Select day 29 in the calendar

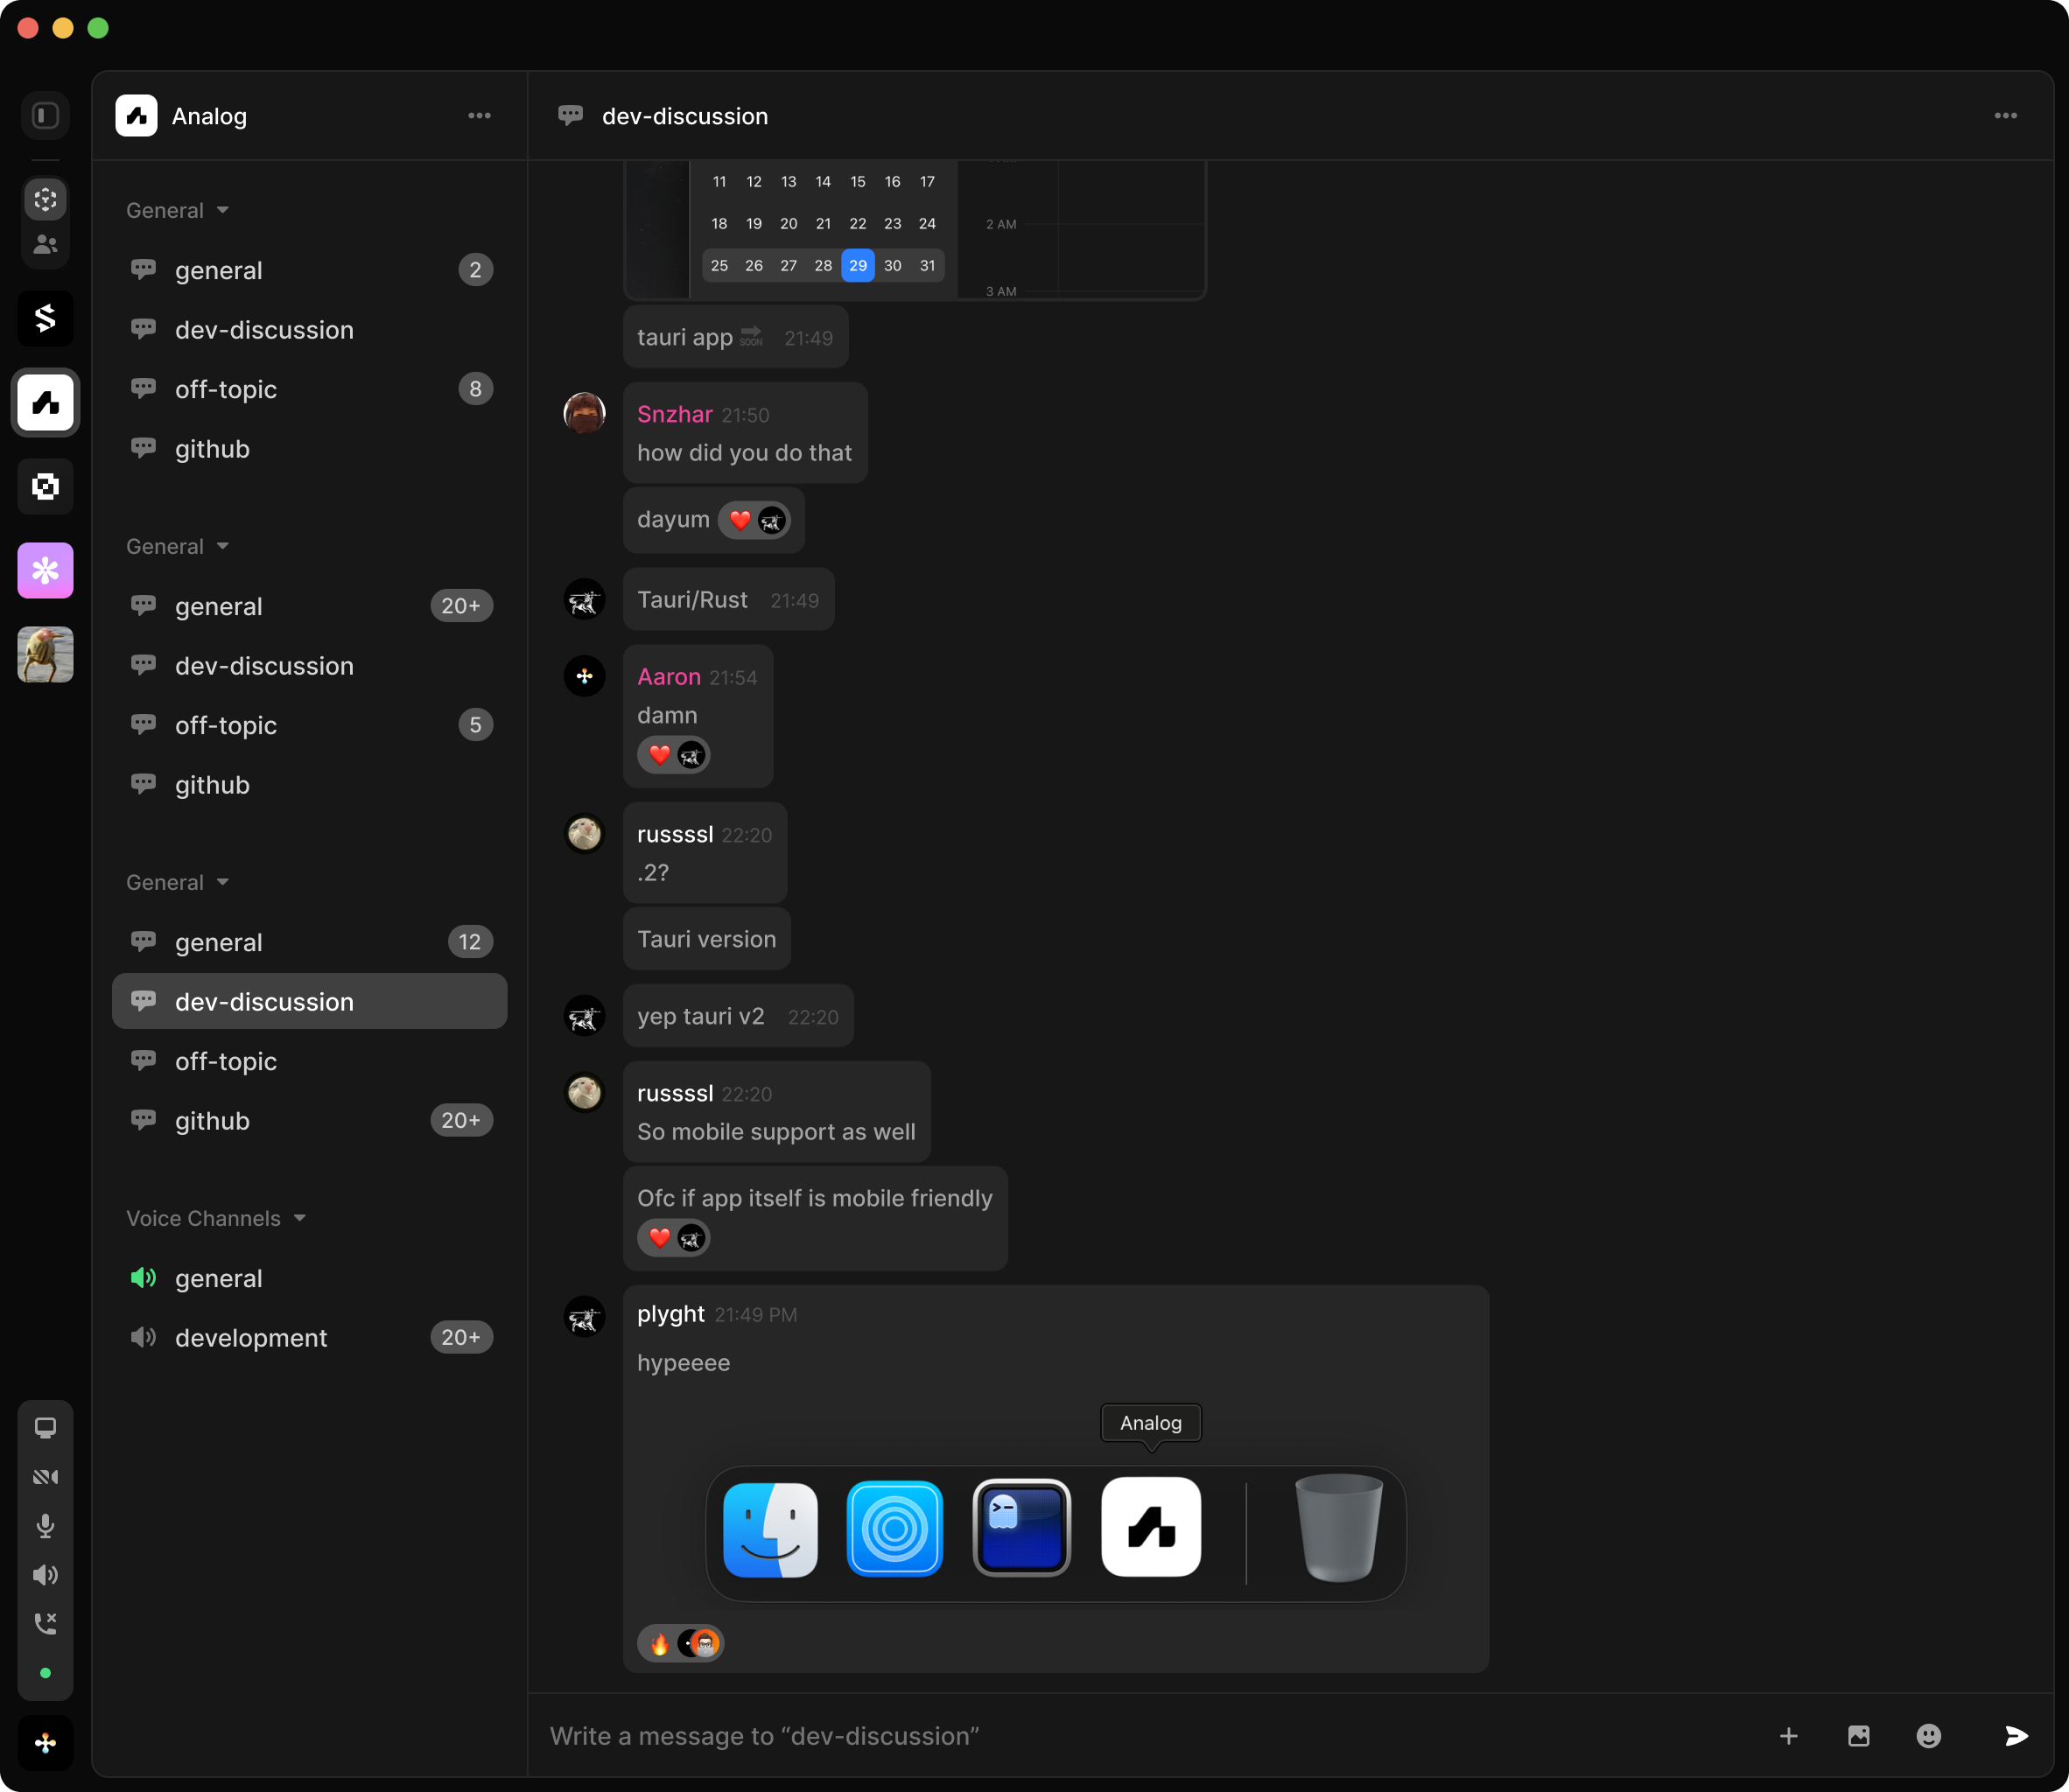(x=857, y=265)
